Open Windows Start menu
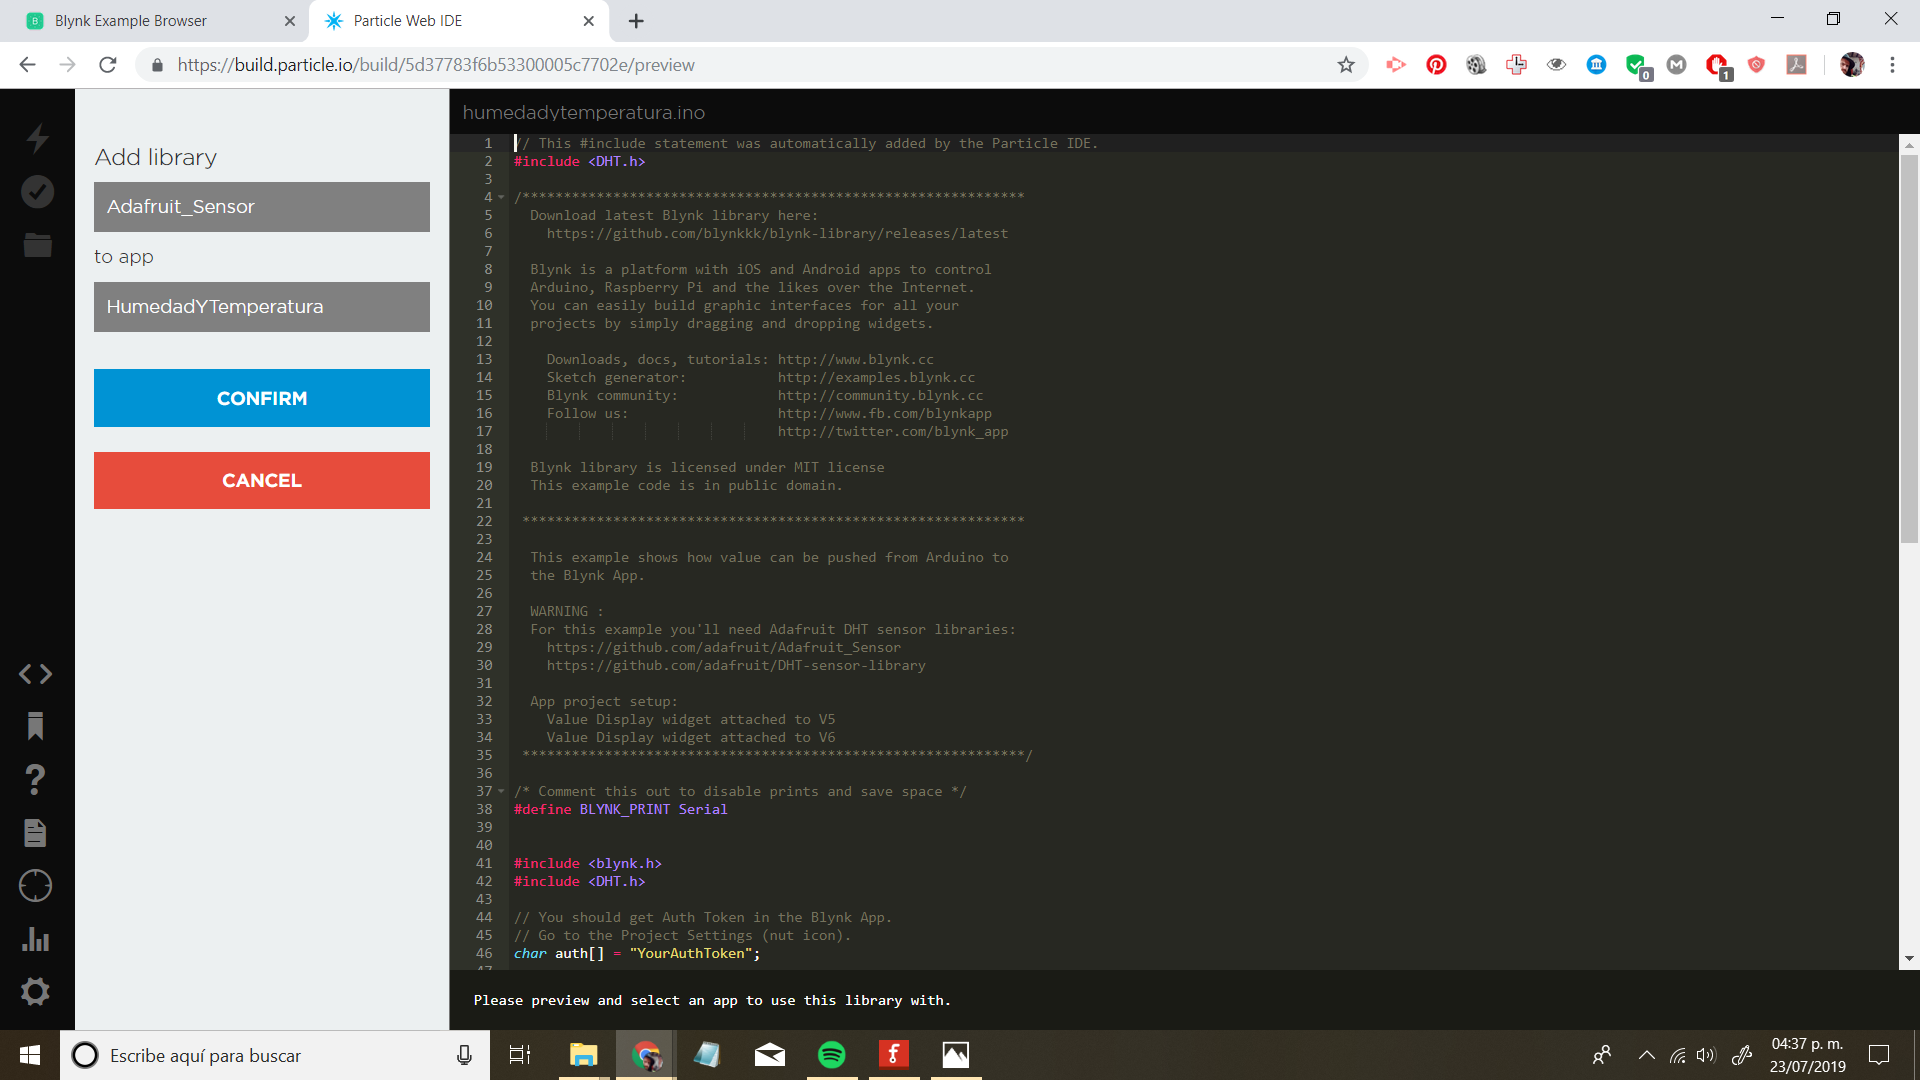 (30, 1055)
